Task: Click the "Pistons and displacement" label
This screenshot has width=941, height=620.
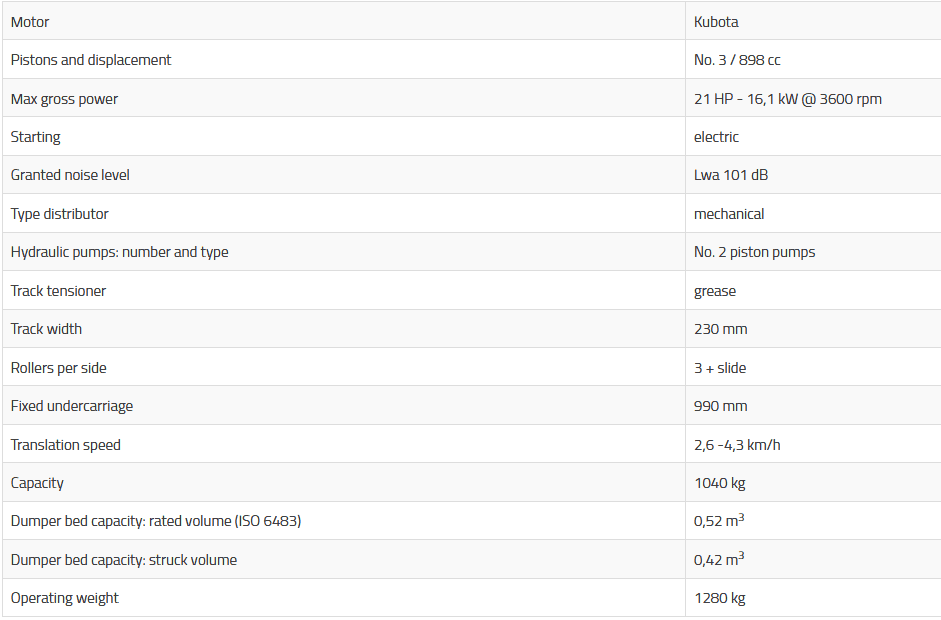Action: click(91, 60)
